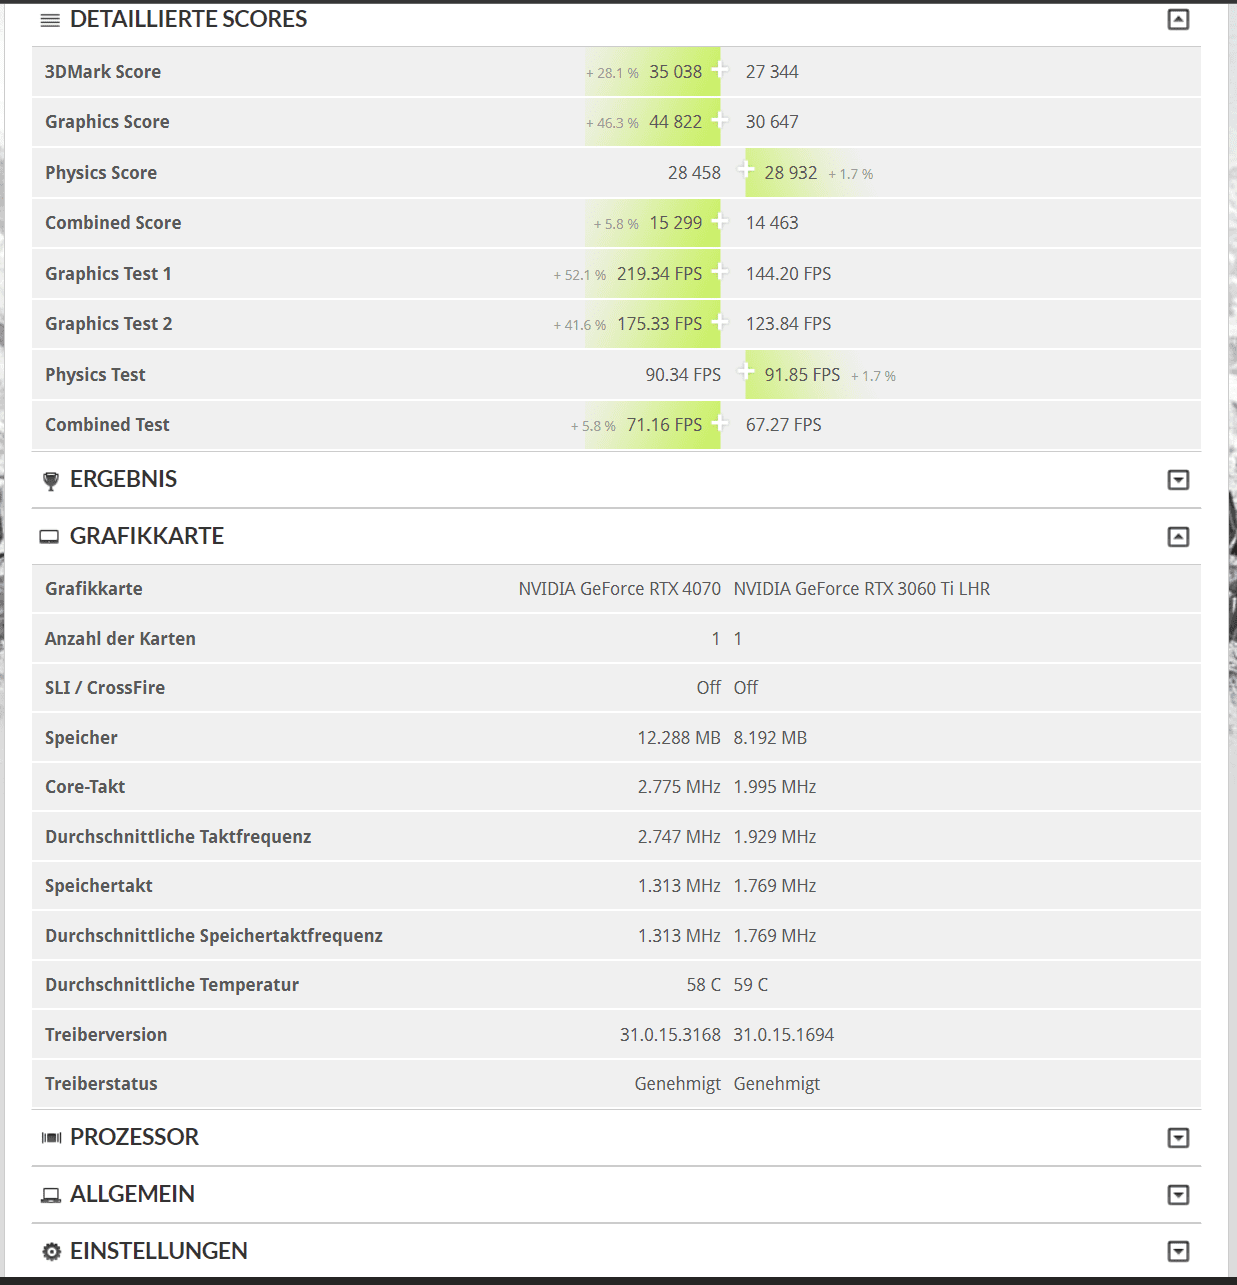1237x1285 pixels.
Task: Select the value 144.20 FPS
Action: [x=789, y=274]
